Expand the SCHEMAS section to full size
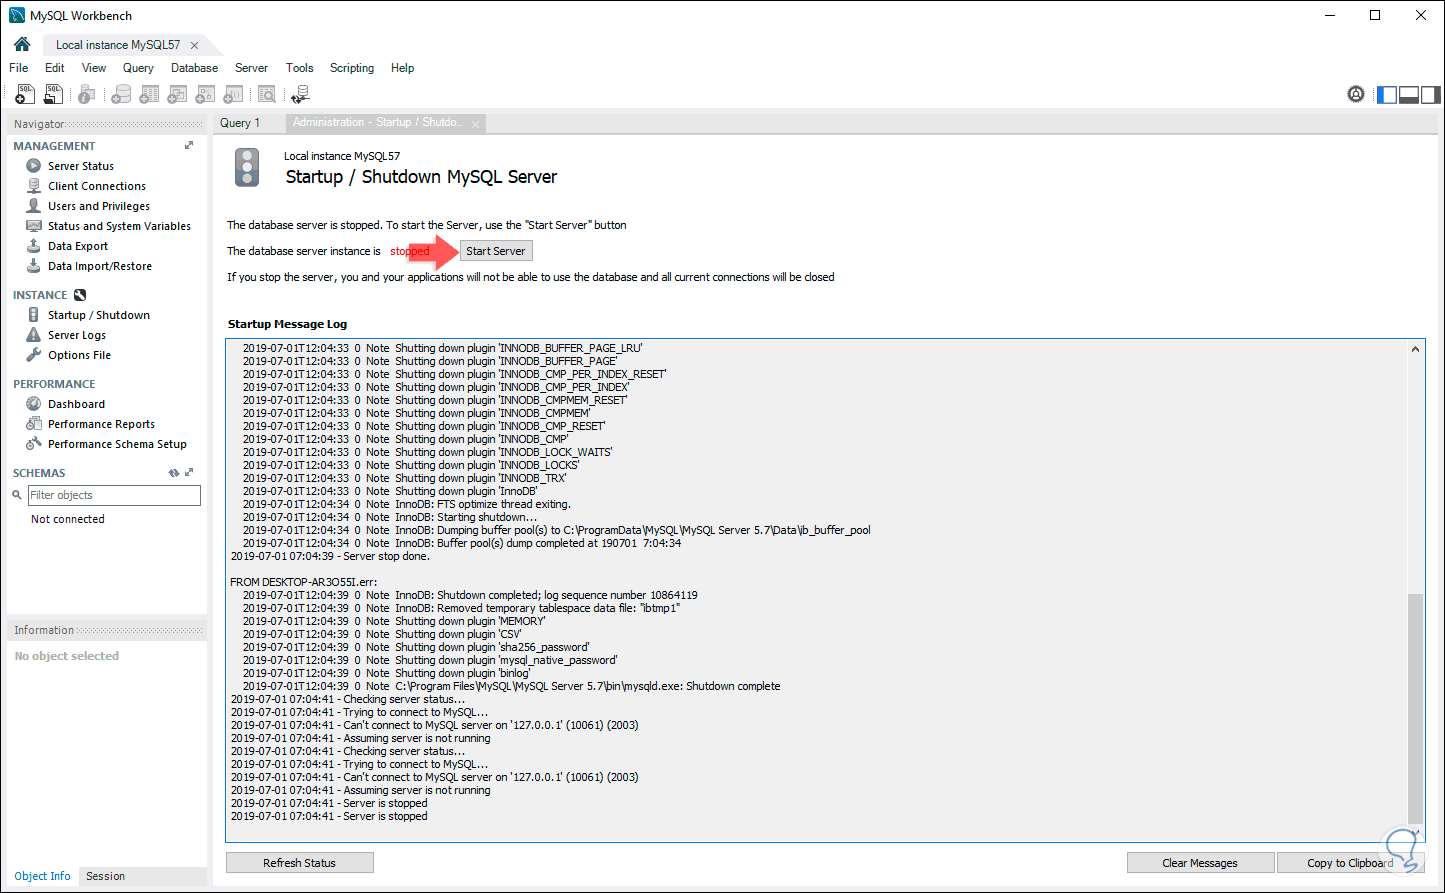Screen dimensions: 1445x893 189,473
